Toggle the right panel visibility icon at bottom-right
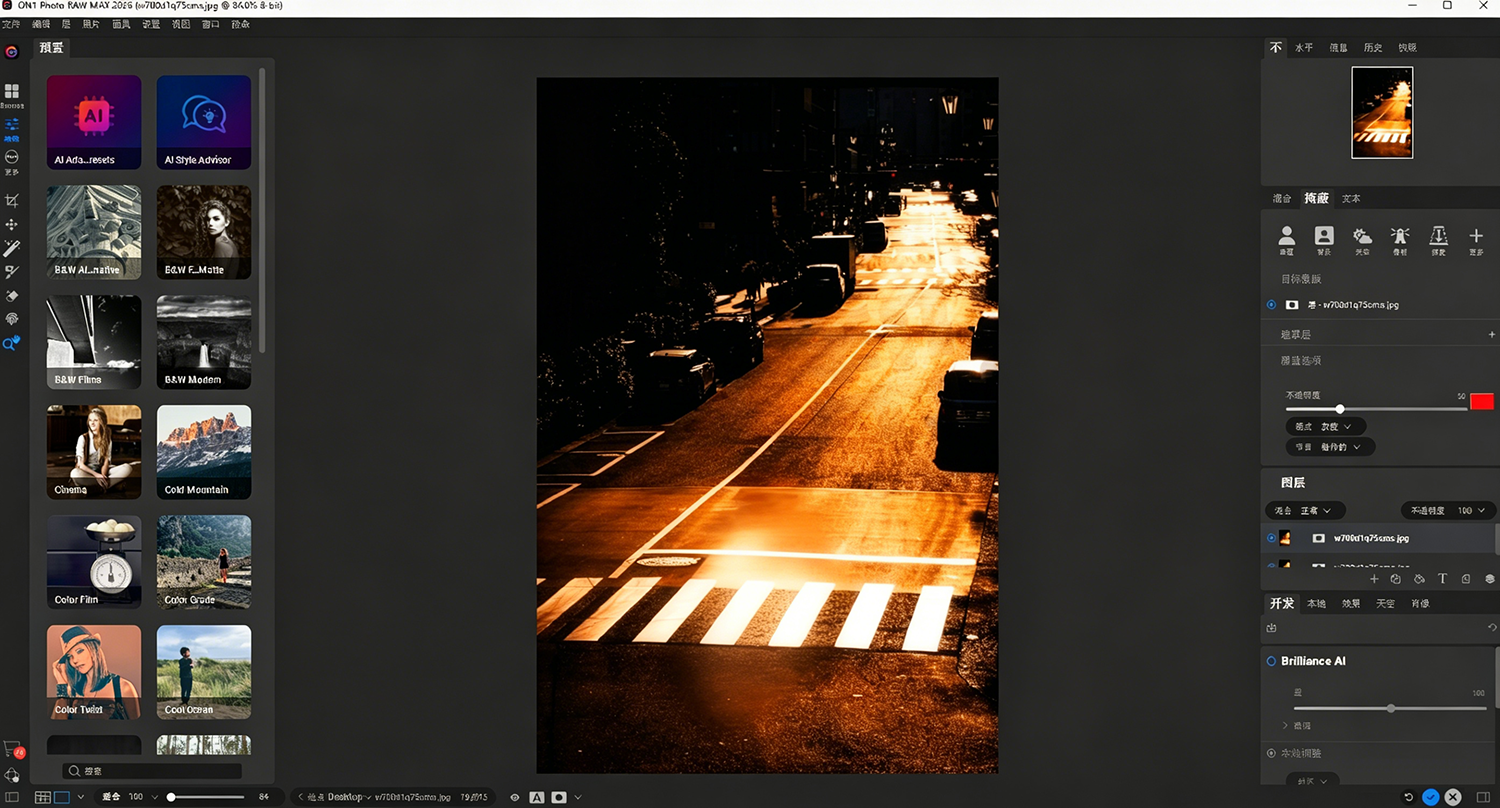Image resolution: width=1500 pixels, height=808 pixels. (1483, 797)
